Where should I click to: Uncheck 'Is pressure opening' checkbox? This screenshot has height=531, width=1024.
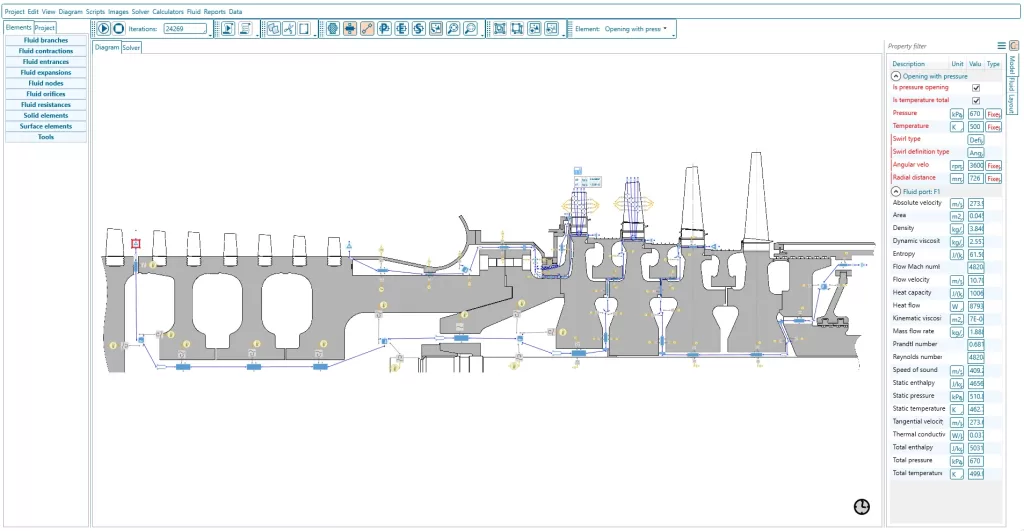(x=976, y=88)
